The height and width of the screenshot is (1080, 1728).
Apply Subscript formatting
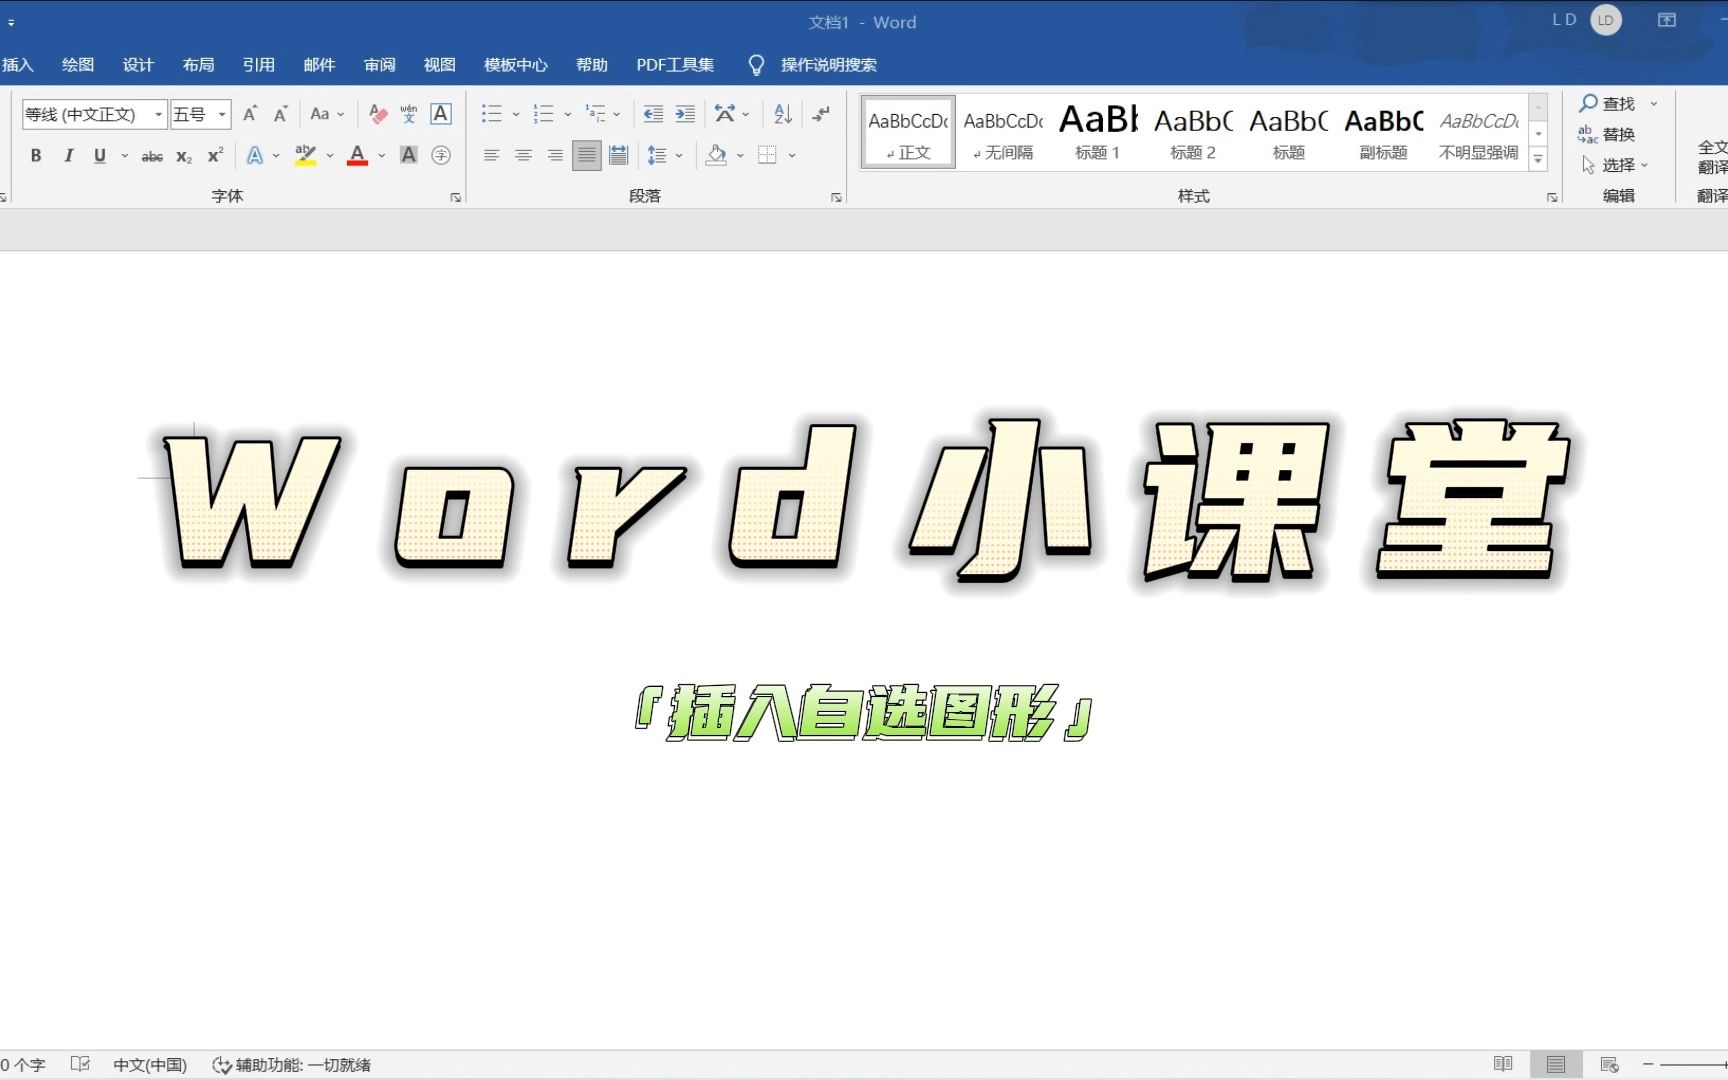[184, 156]
